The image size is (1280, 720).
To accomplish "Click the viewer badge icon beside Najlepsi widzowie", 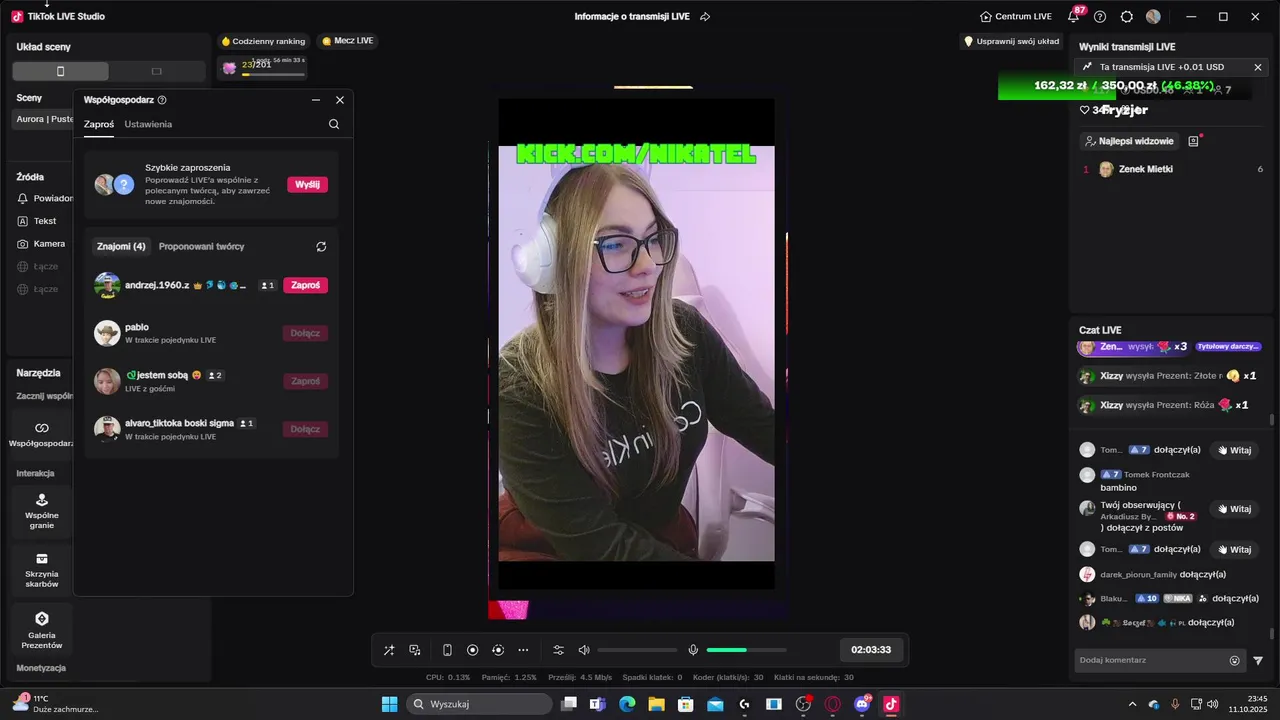I will click(x=1193, y=141).
